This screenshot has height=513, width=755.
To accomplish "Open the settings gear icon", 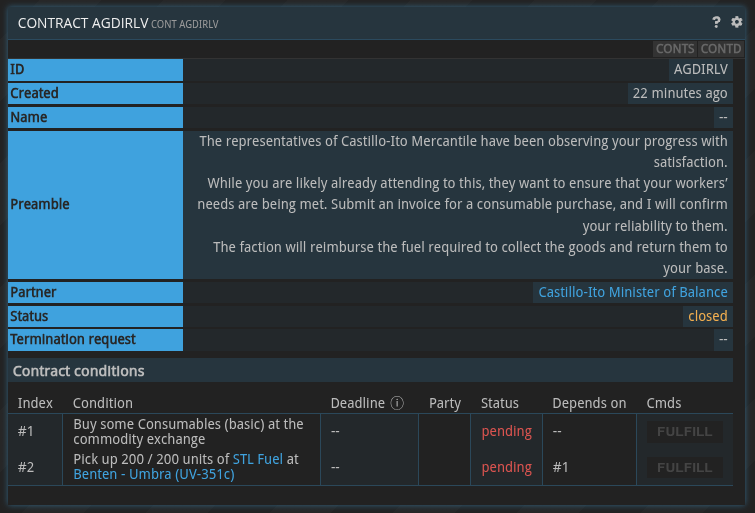I will coord(737,22).
